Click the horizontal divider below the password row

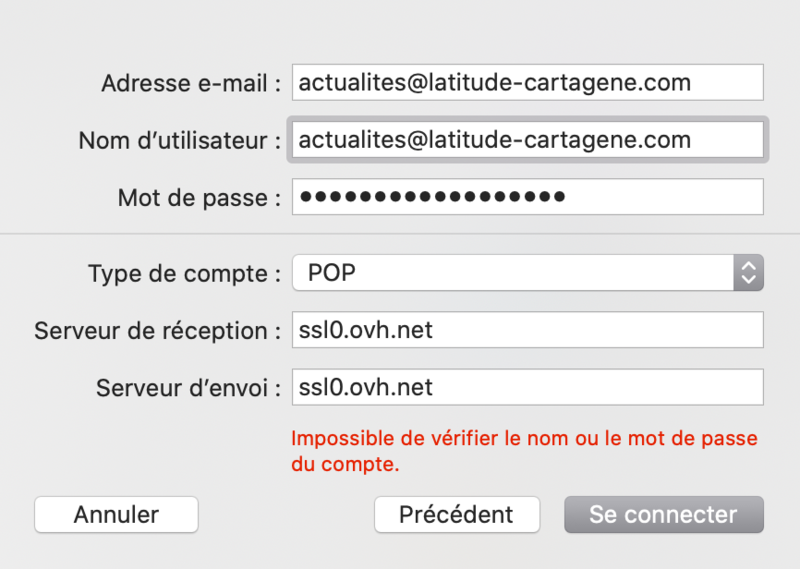click(x=400, y=235)
